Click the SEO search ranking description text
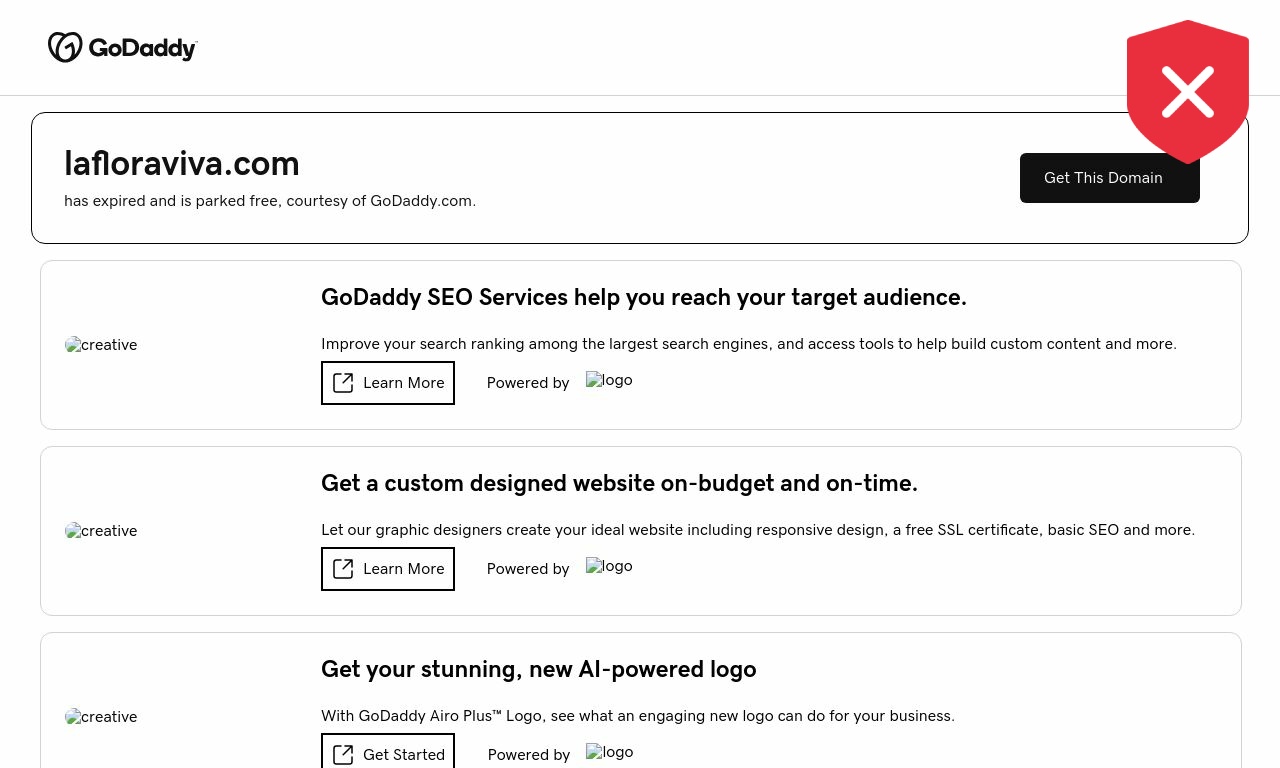 point(748,344)
